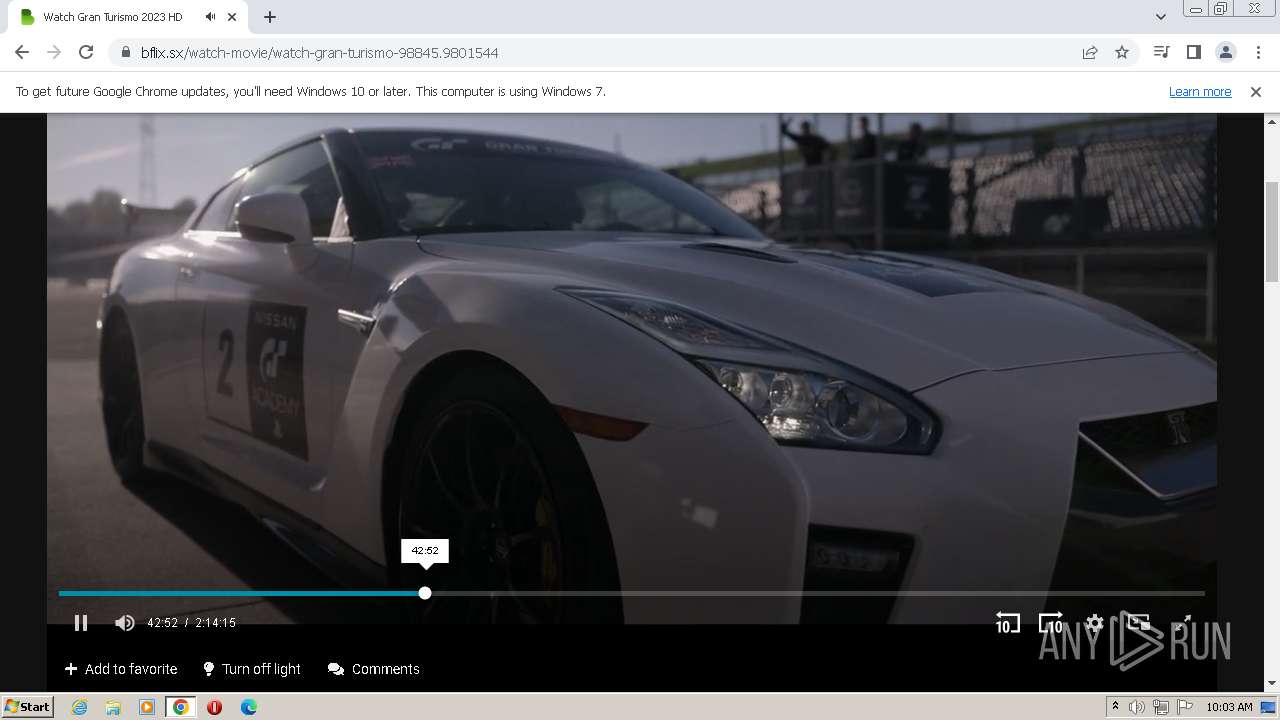Turn off light around player

coord(251,669)
